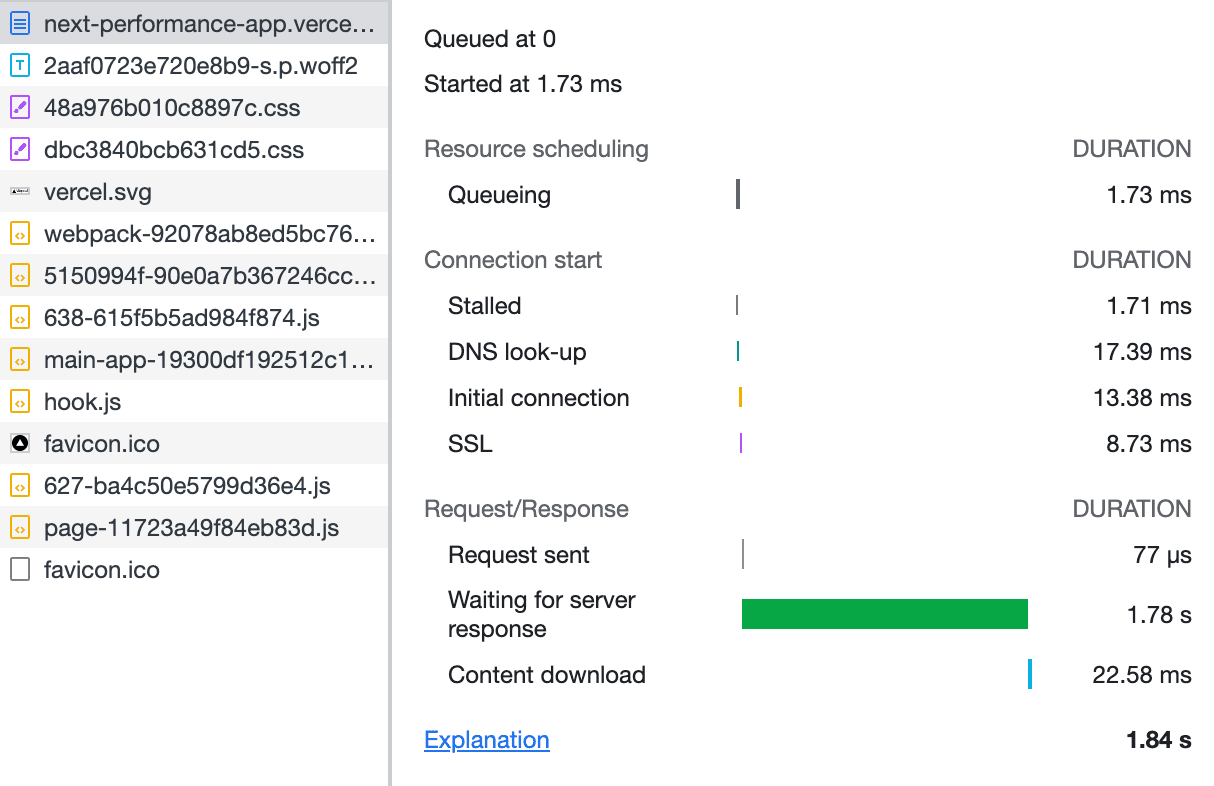
Task: Click the blue Content download timing bar
Action: pyautogui.click(x=1029, y=674)
